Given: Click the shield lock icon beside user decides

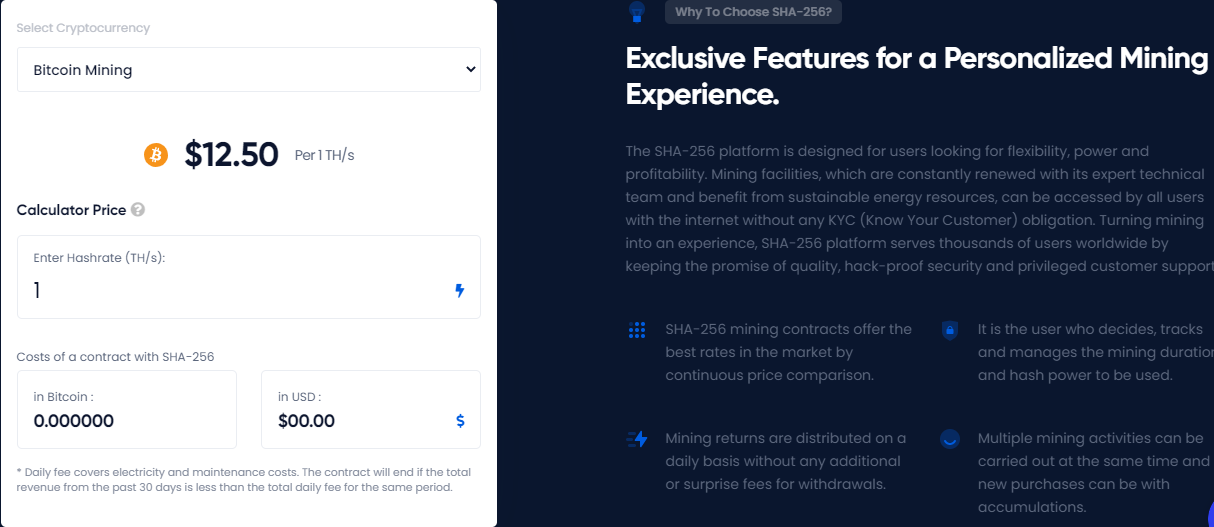Looking at the screenshot, I should (950, 330).
